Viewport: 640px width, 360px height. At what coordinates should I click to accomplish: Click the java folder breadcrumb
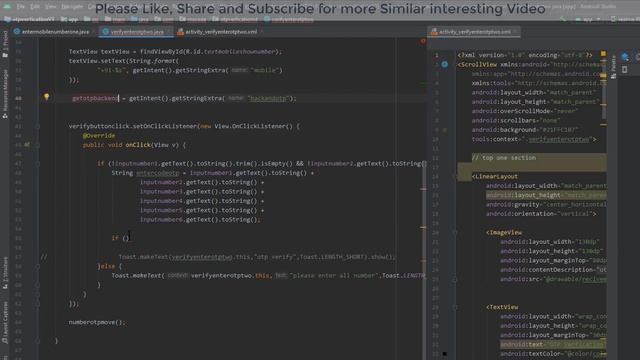coord(140,19)
